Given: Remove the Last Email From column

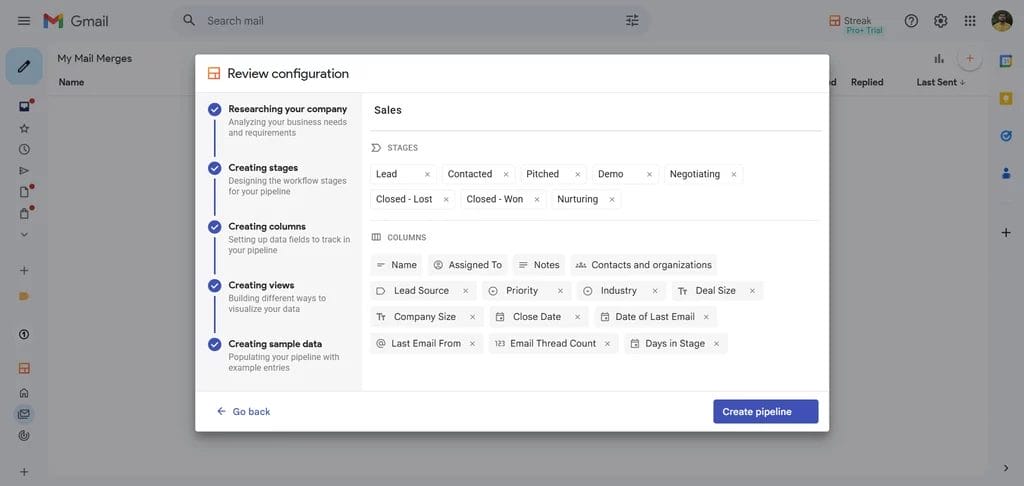Looking at the screenshot, I should click(x=472, y=344).
